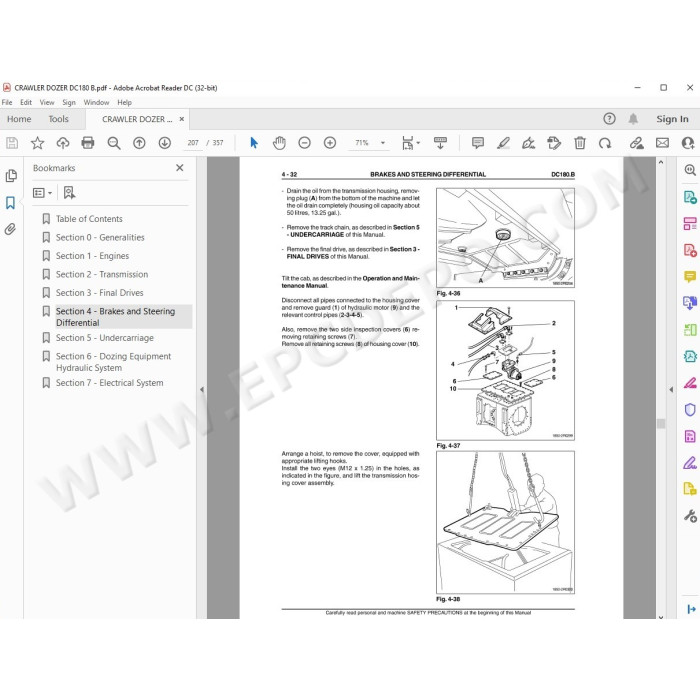This screenshot has height=700, width=700.
Task: Close the Bookmarks panel
Action: 179,168
